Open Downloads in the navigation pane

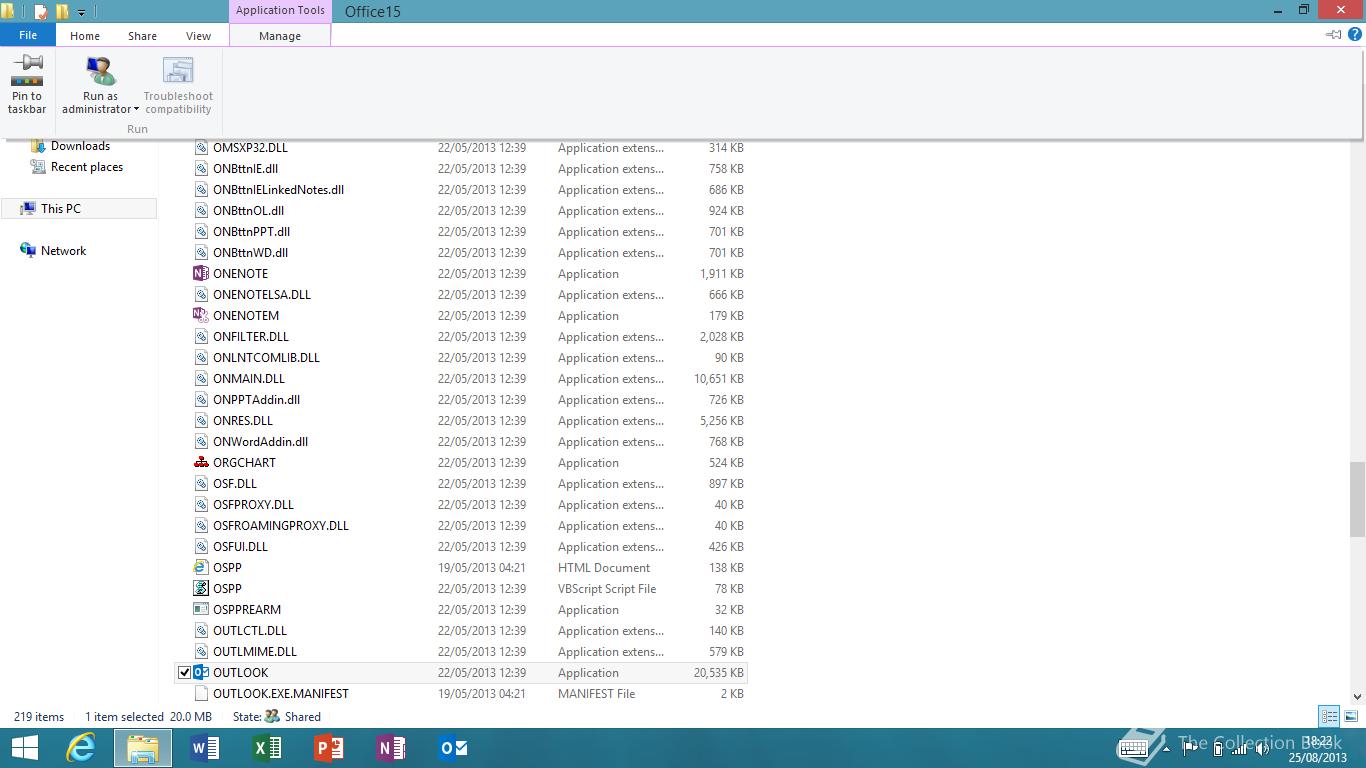point(80,146)
